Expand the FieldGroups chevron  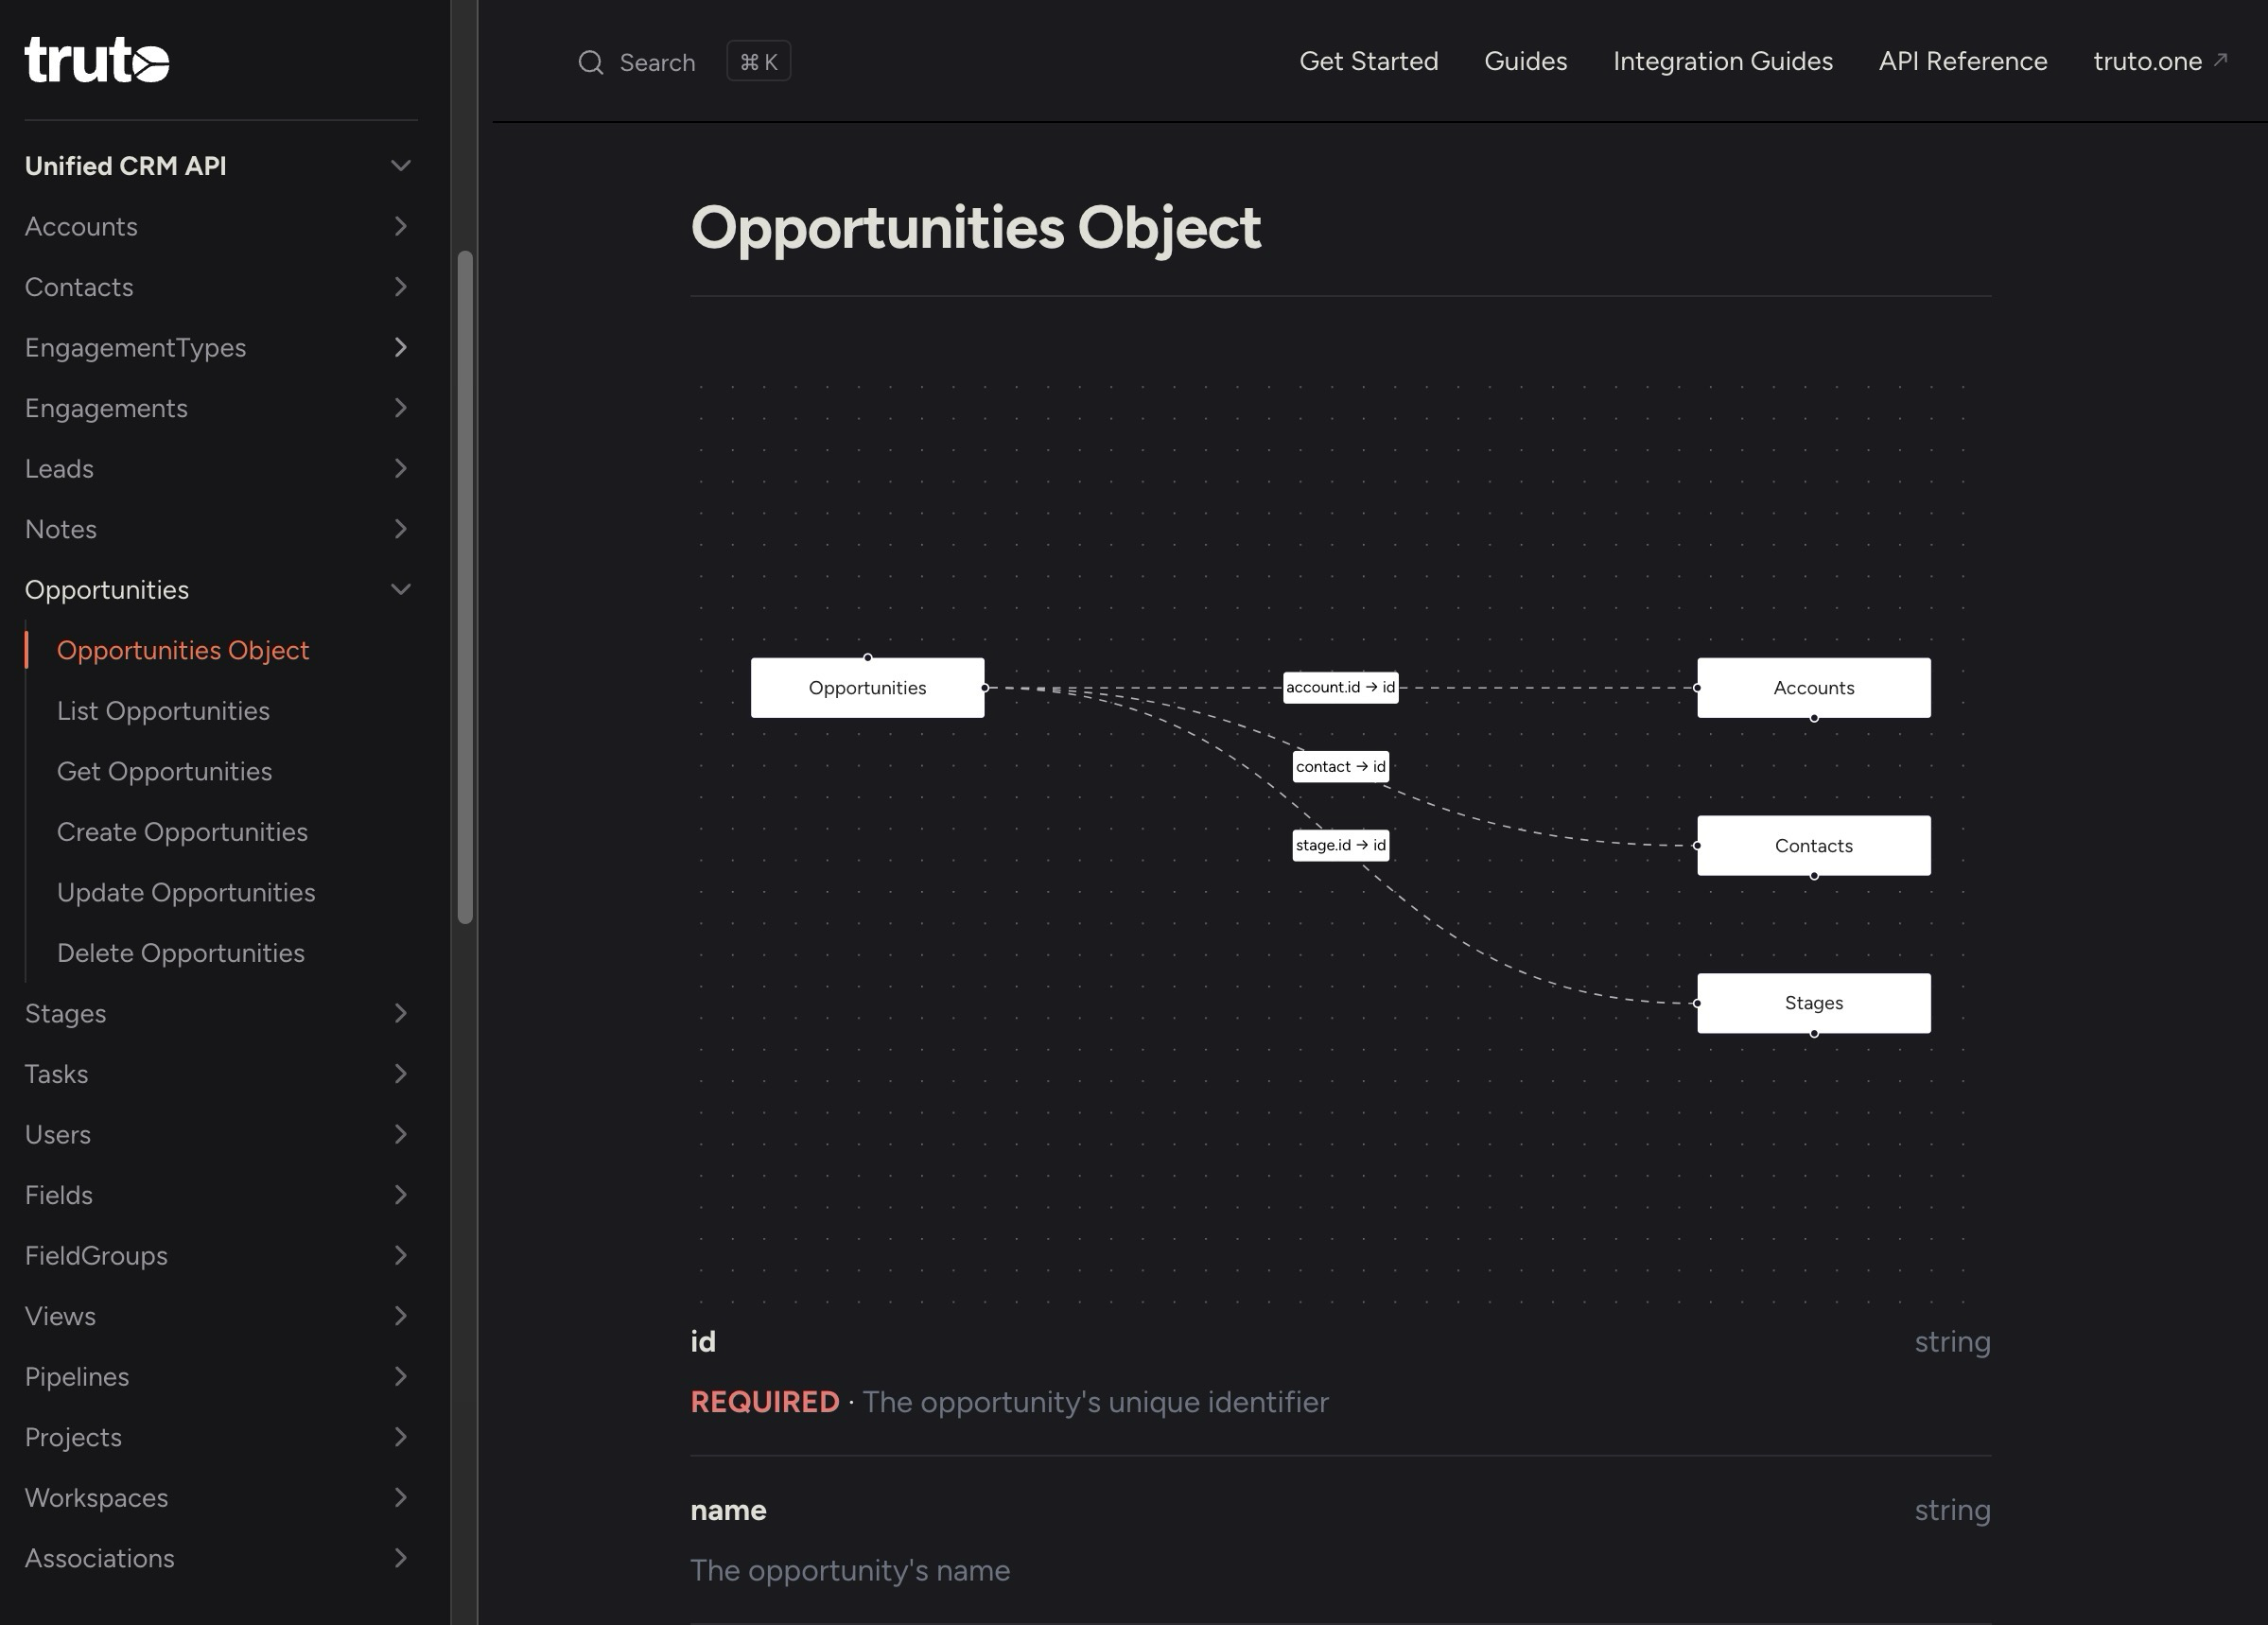(x=400, y=1255)
